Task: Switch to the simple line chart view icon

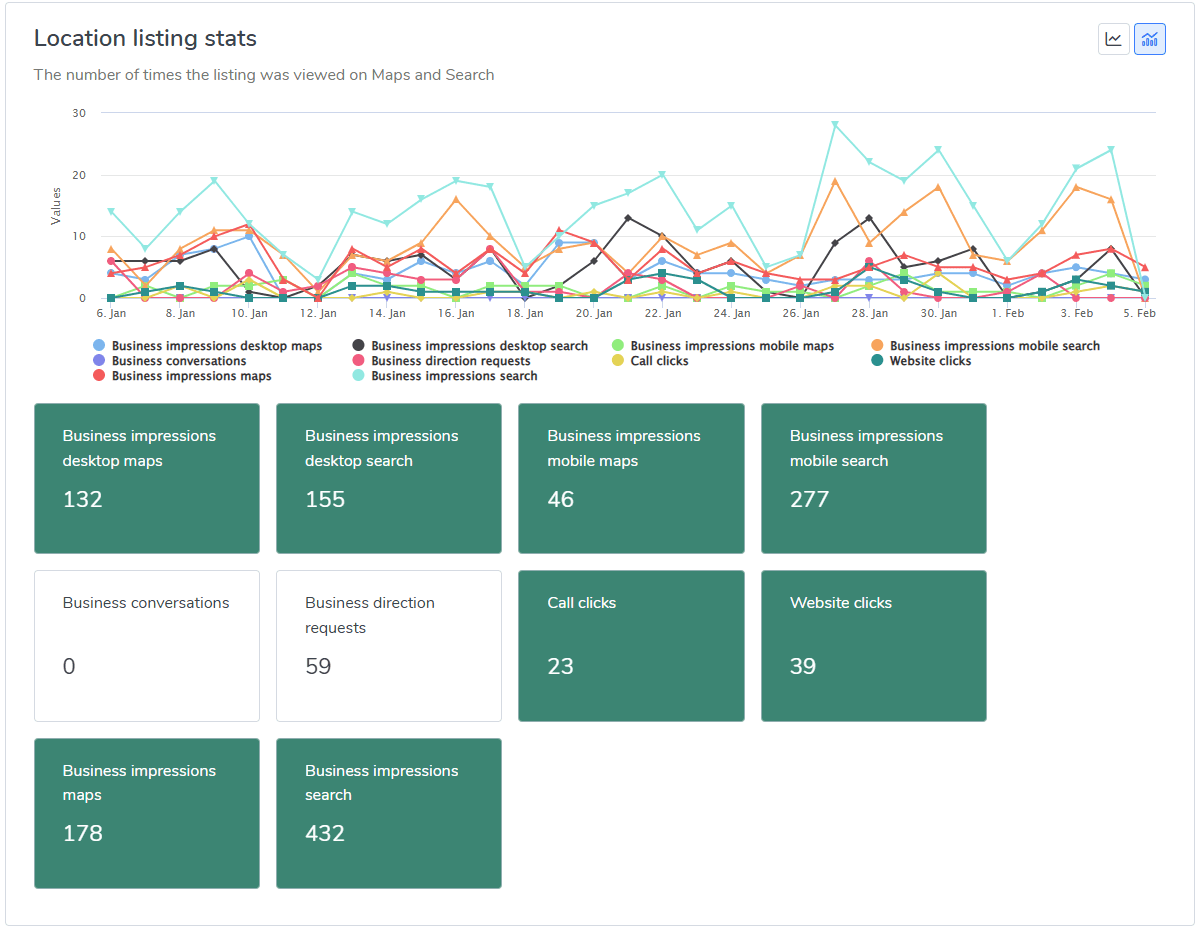Action: coord(1113,39)
